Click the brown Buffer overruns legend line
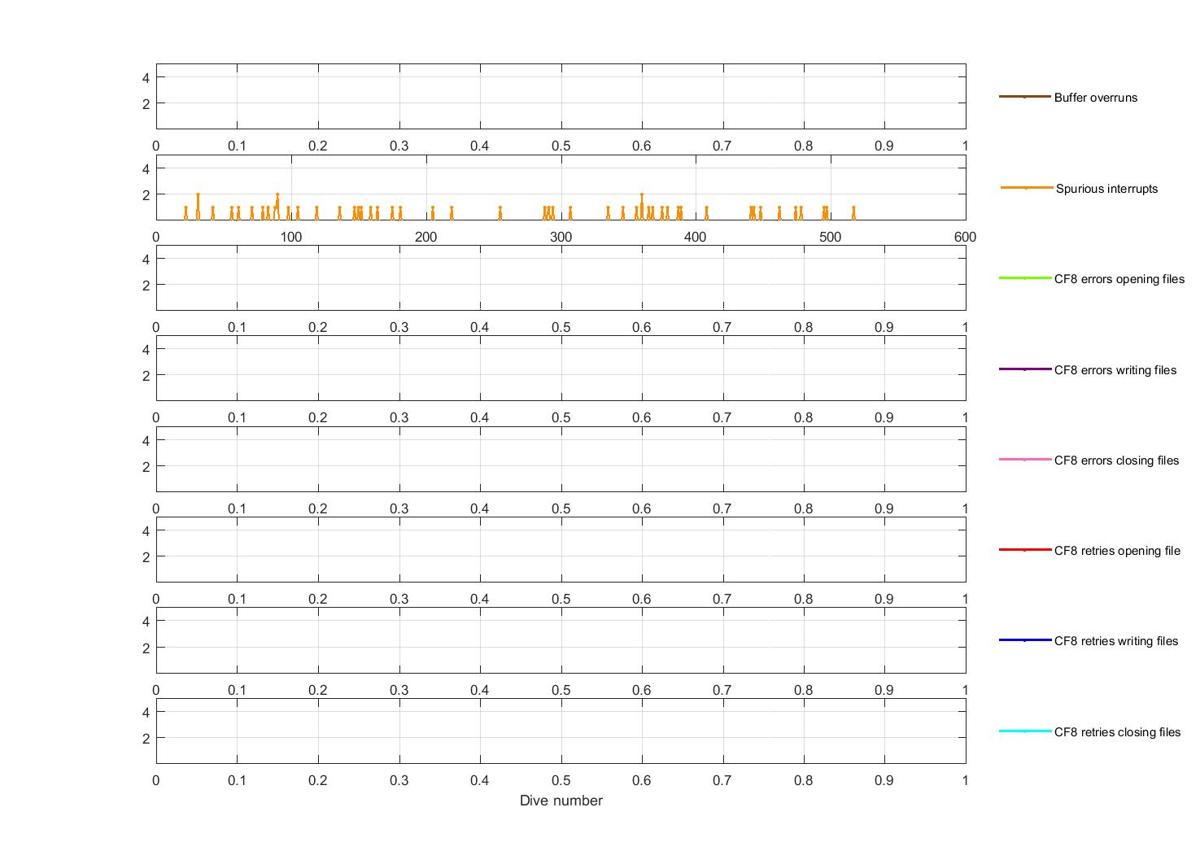Viewport: 1200px width, 859px height. (x=1025, y=97)
